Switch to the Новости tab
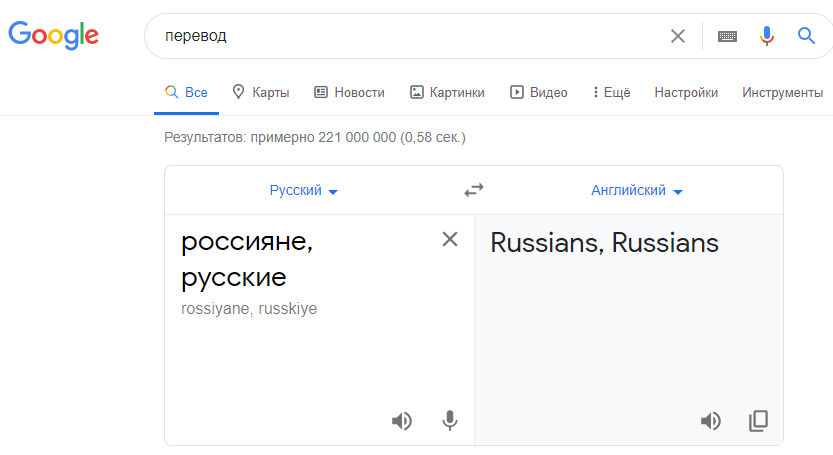The height and width of the screenshot is (455, 833). point(350,92)
